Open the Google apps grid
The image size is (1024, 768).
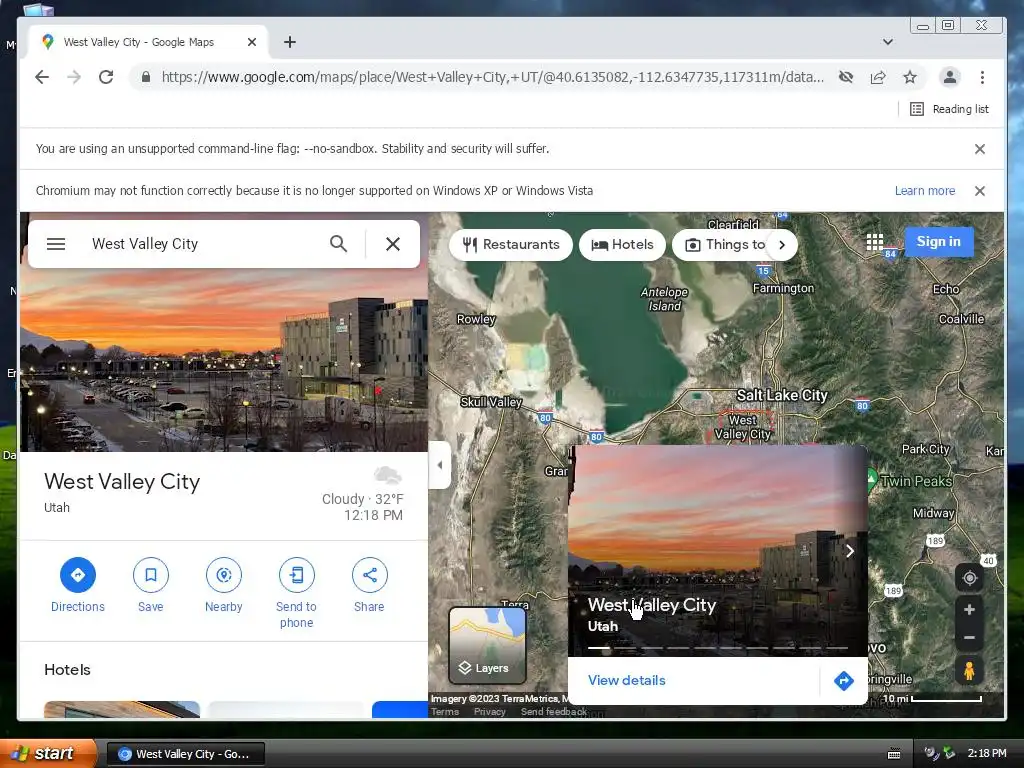tap(875, 242)
